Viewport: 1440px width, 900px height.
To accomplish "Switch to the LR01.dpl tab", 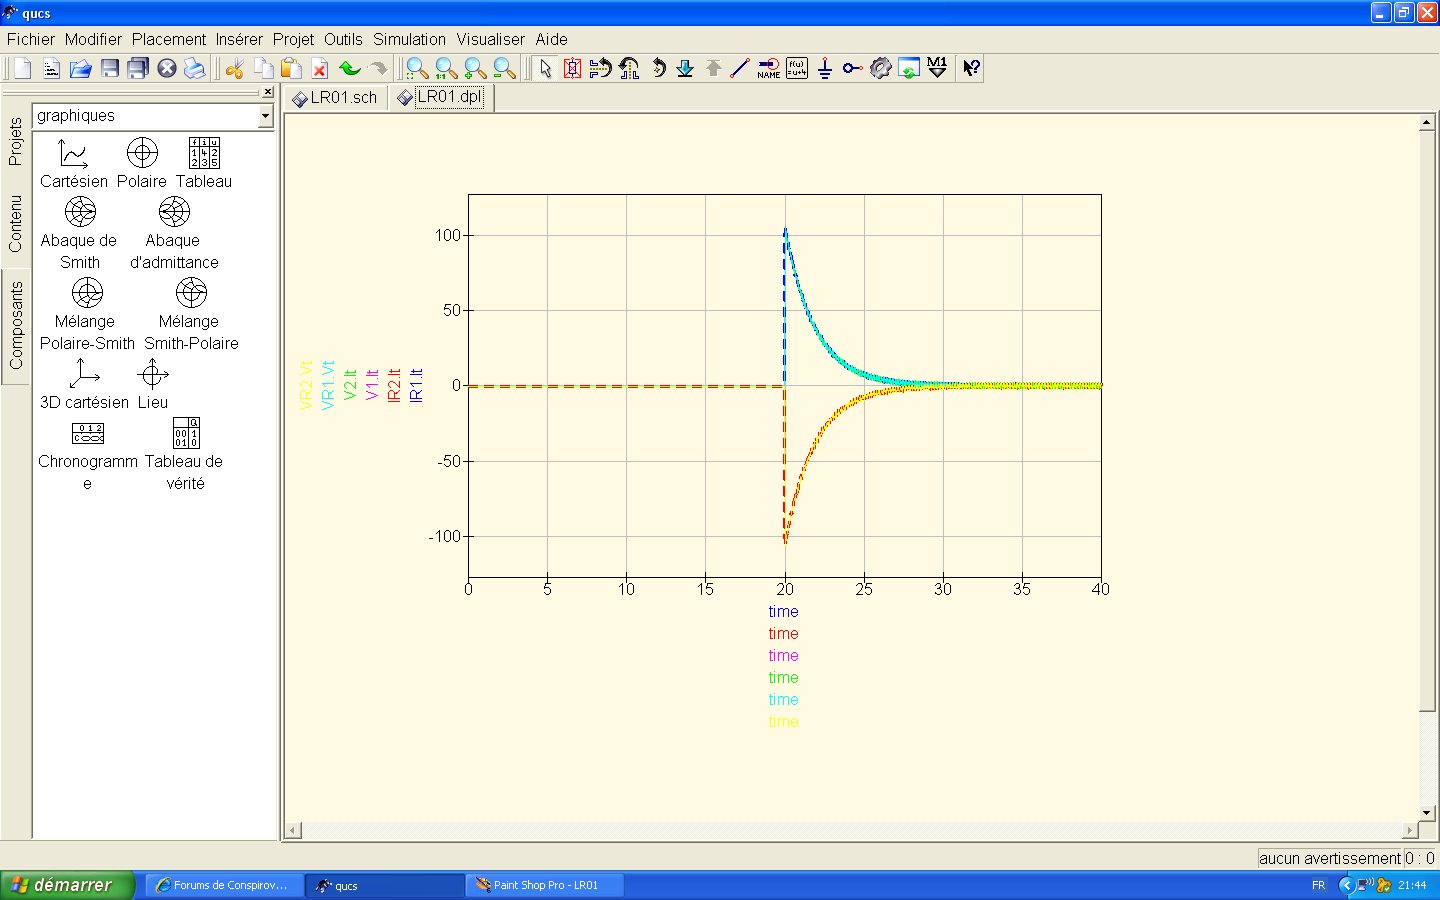I will click(441, 97).
